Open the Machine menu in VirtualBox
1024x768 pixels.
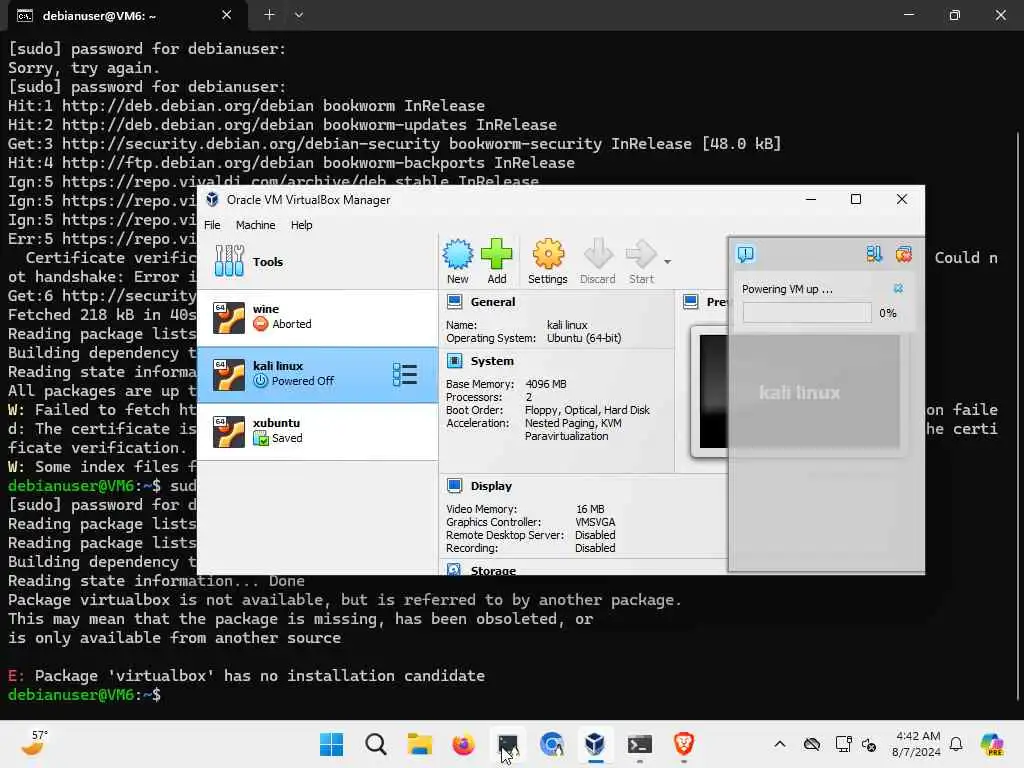[x=255, y=225]
